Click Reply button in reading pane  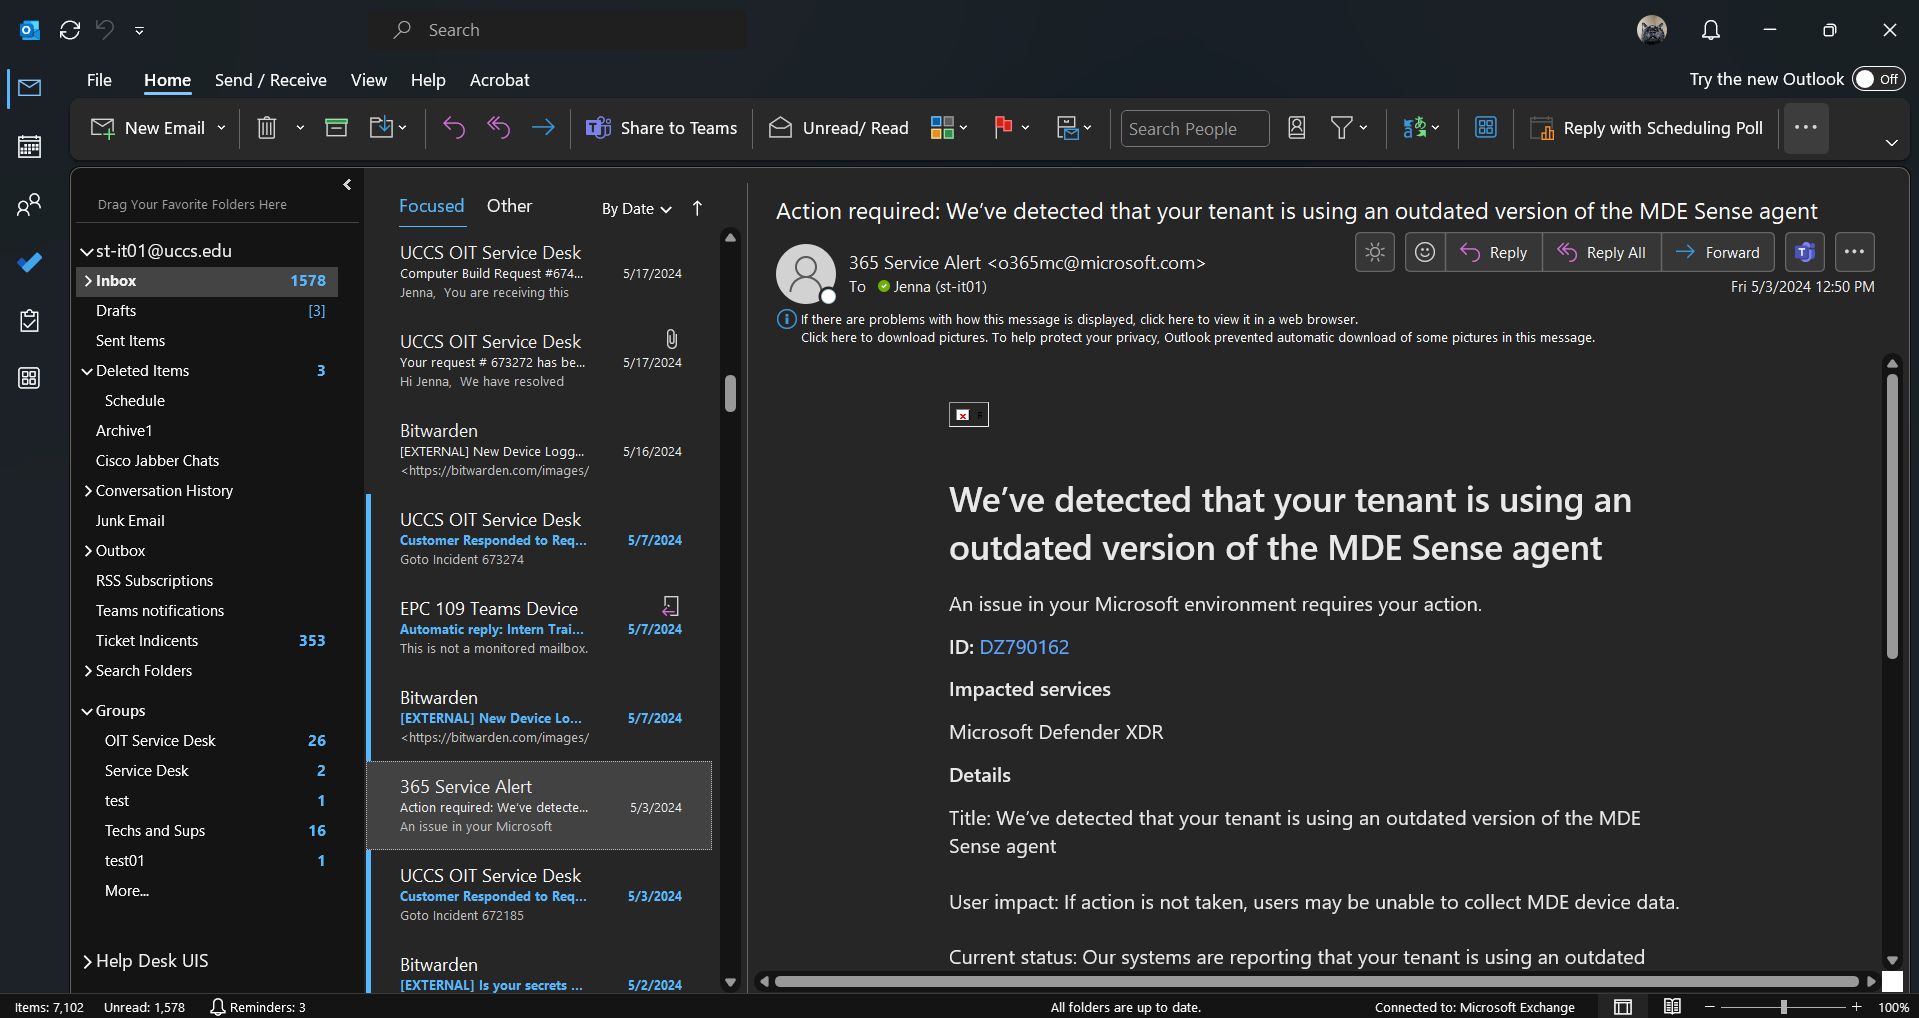(1494, 253)
